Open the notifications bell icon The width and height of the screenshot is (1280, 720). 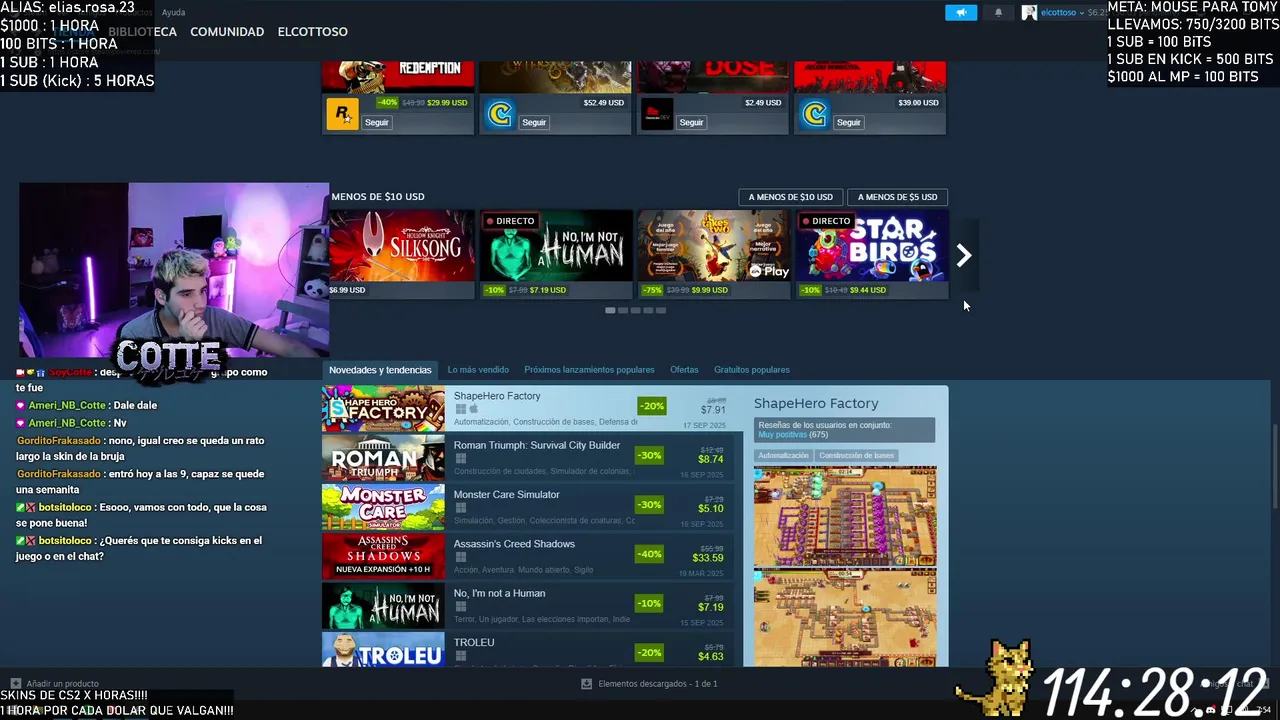998,13
